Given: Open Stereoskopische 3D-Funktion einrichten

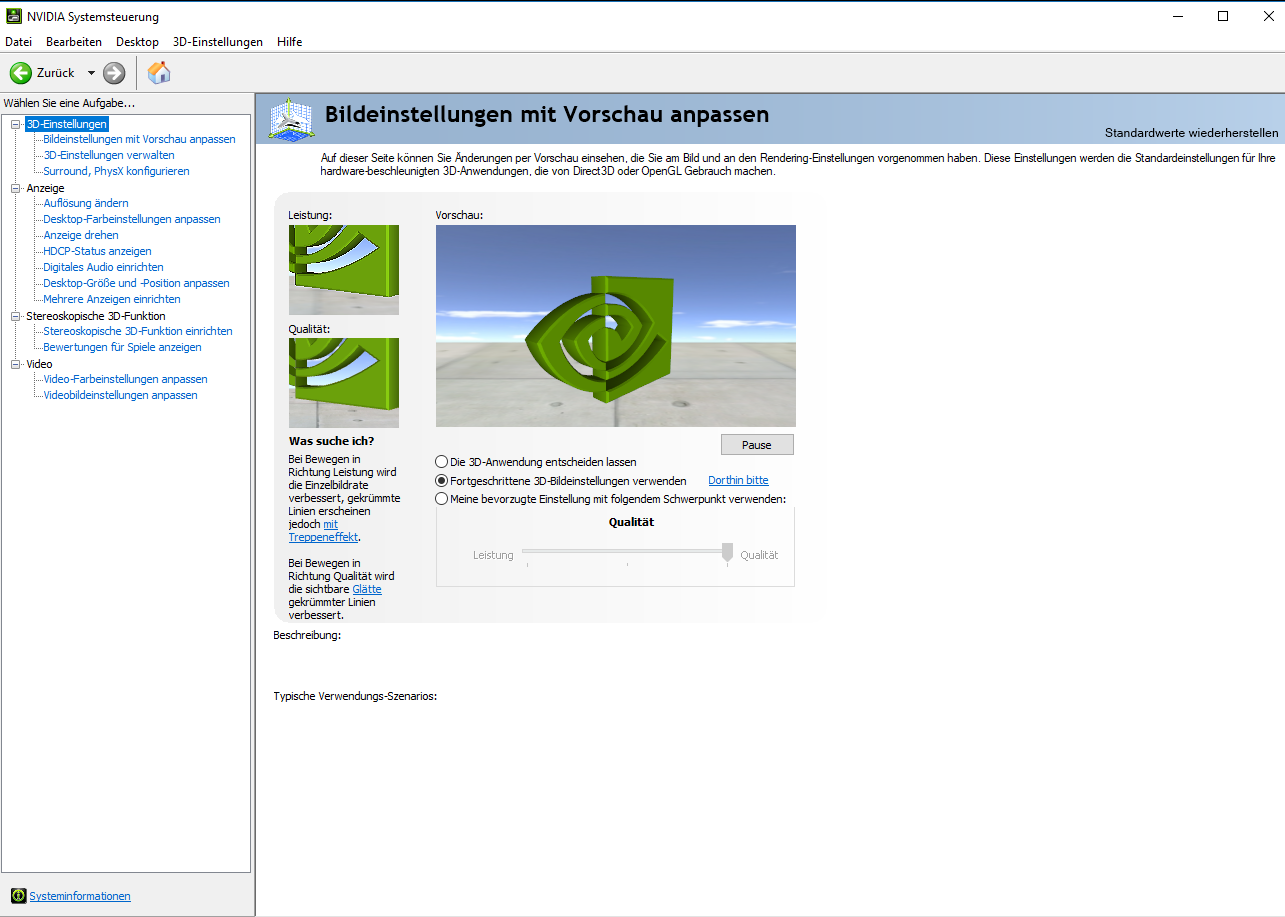Looking at the screenshot, I should tap(138, 331).
